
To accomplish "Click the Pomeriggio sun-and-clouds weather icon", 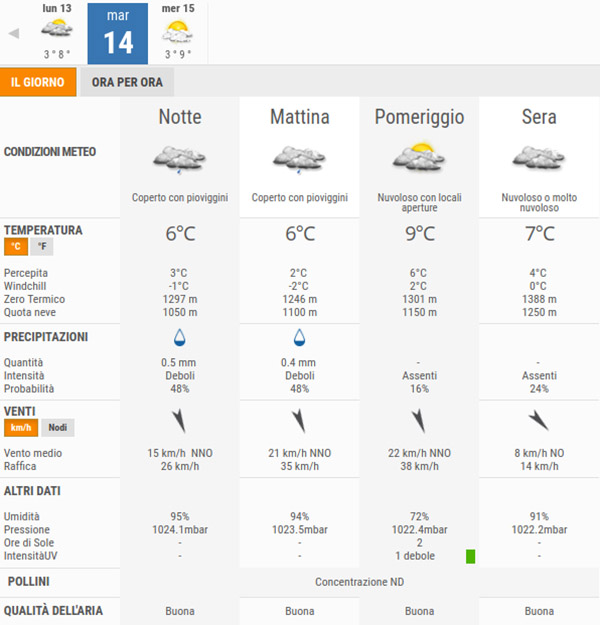I will 419,157.
